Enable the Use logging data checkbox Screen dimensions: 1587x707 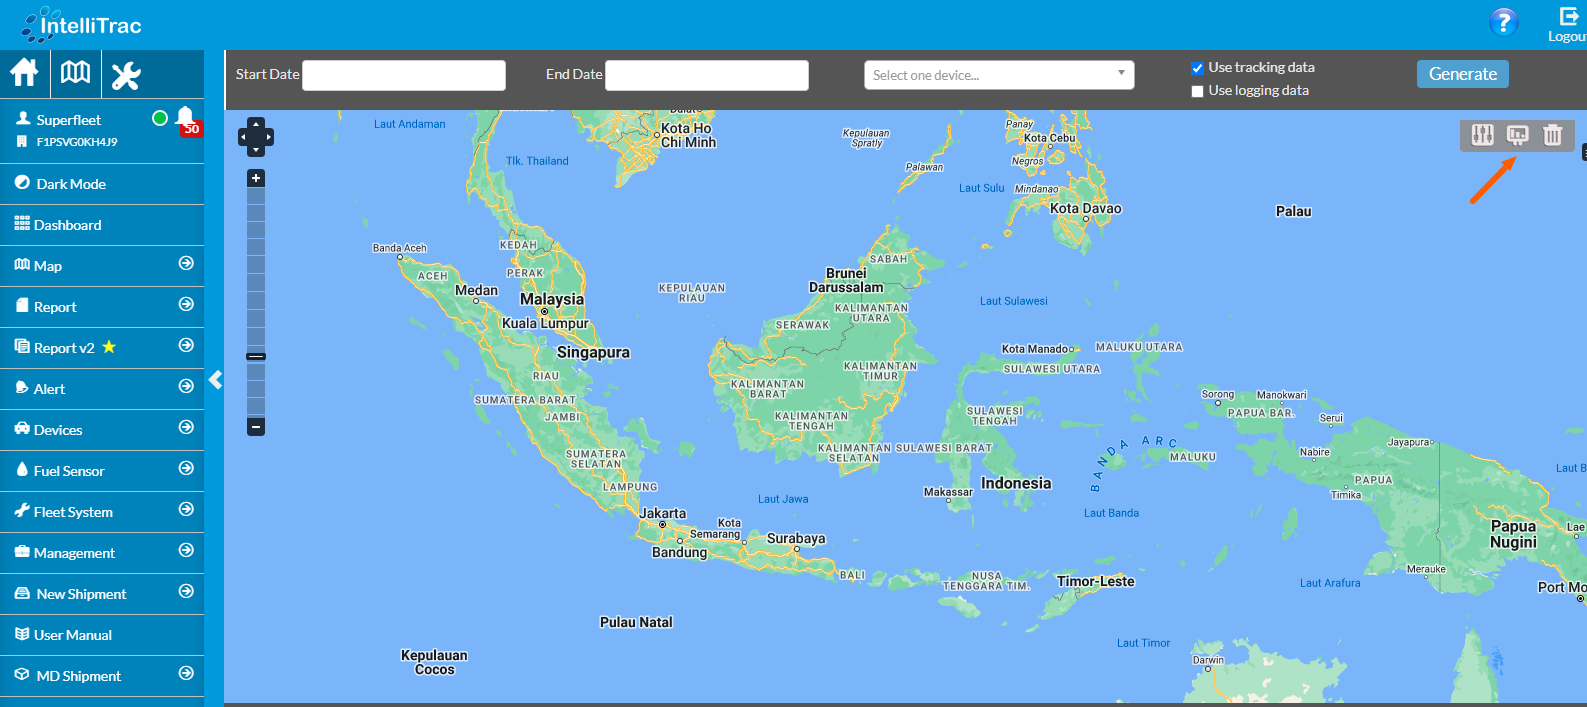[1197, 91]
